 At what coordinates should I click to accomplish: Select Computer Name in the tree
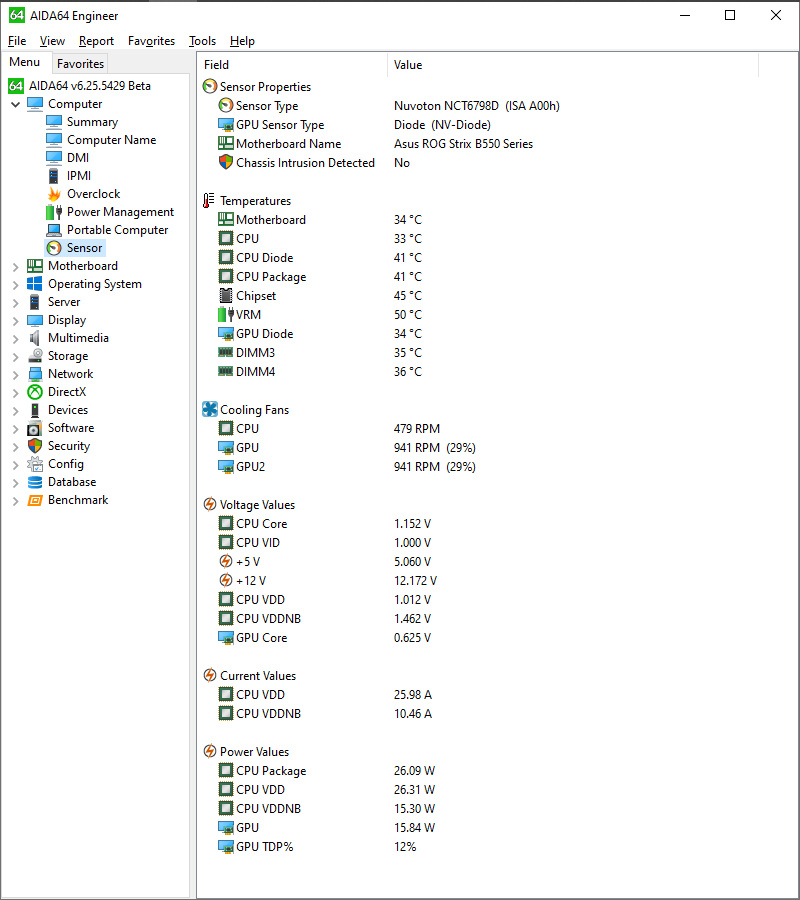111,139
